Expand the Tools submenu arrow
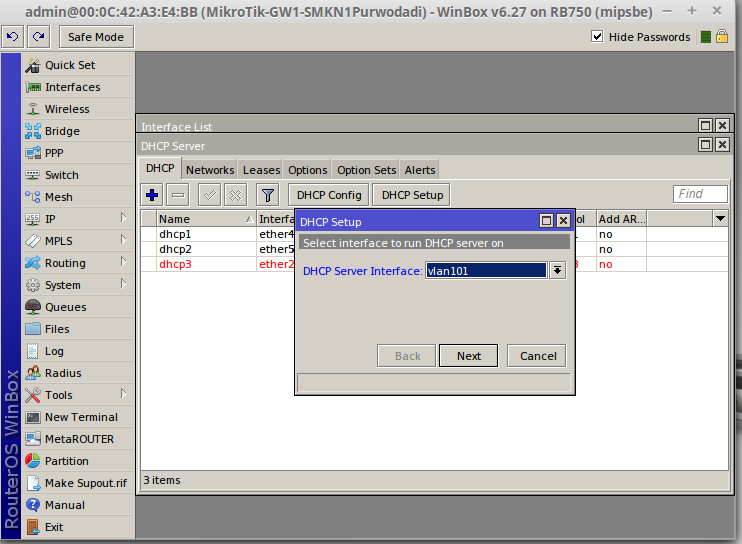Viewport: 742px width, 544px height. coord(124,394)
